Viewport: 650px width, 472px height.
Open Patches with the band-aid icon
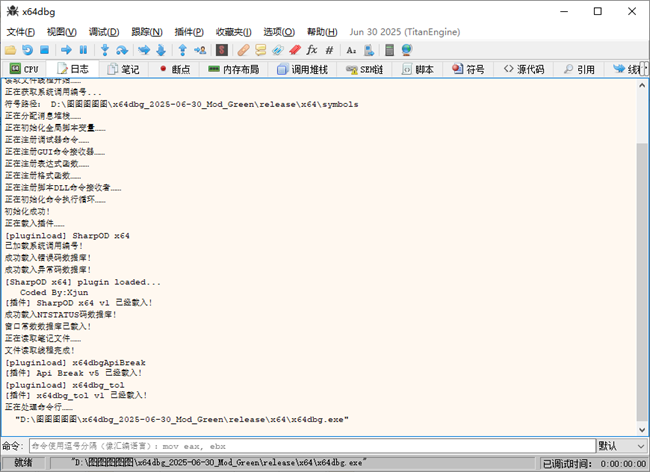coord(243,49)
